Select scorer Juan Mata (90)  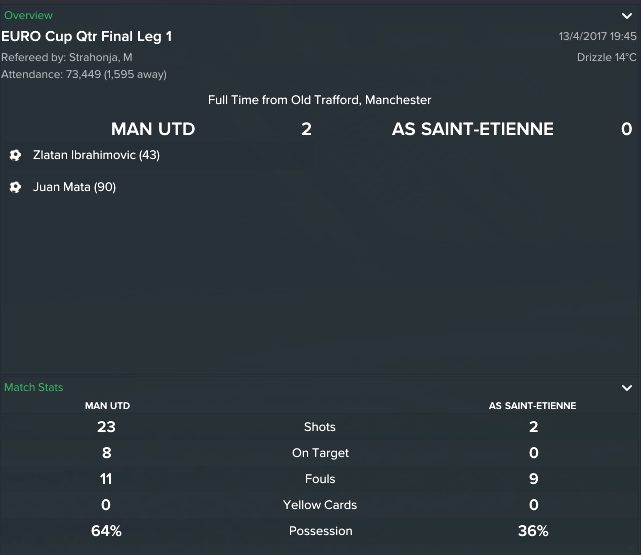pos(74,187)
